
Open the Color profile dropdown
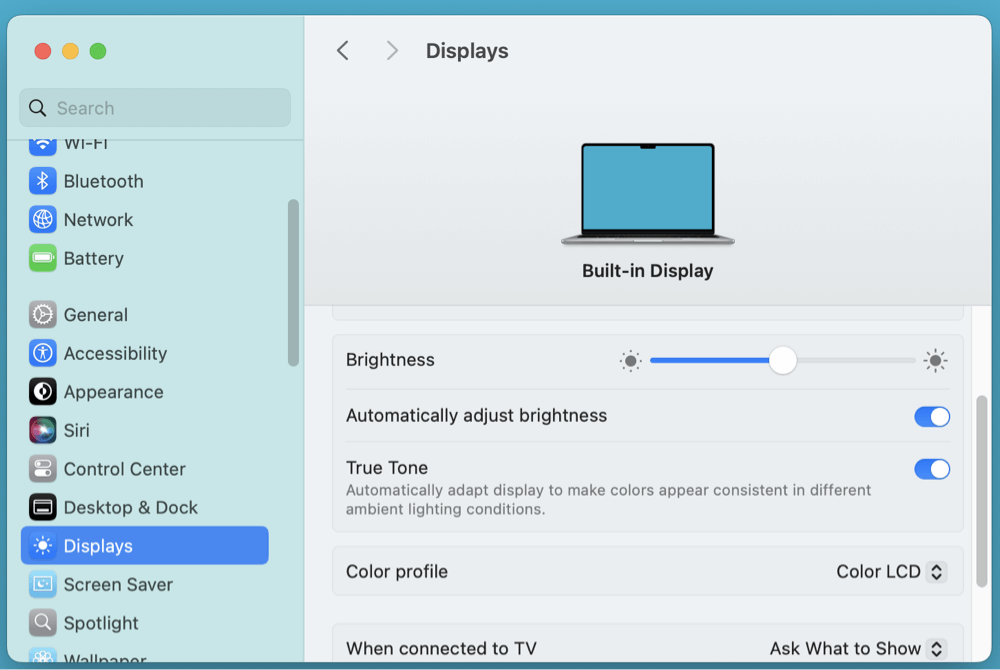891,572
